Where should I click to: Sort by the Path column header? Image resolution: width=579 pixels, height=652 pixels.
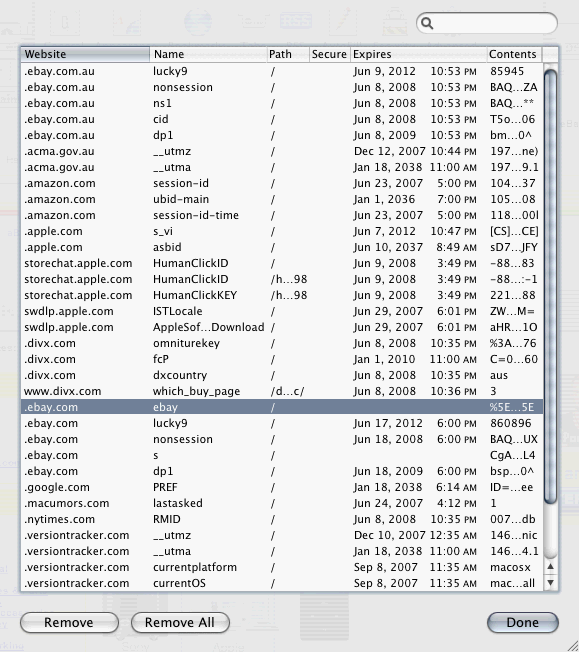click(288, 54)
